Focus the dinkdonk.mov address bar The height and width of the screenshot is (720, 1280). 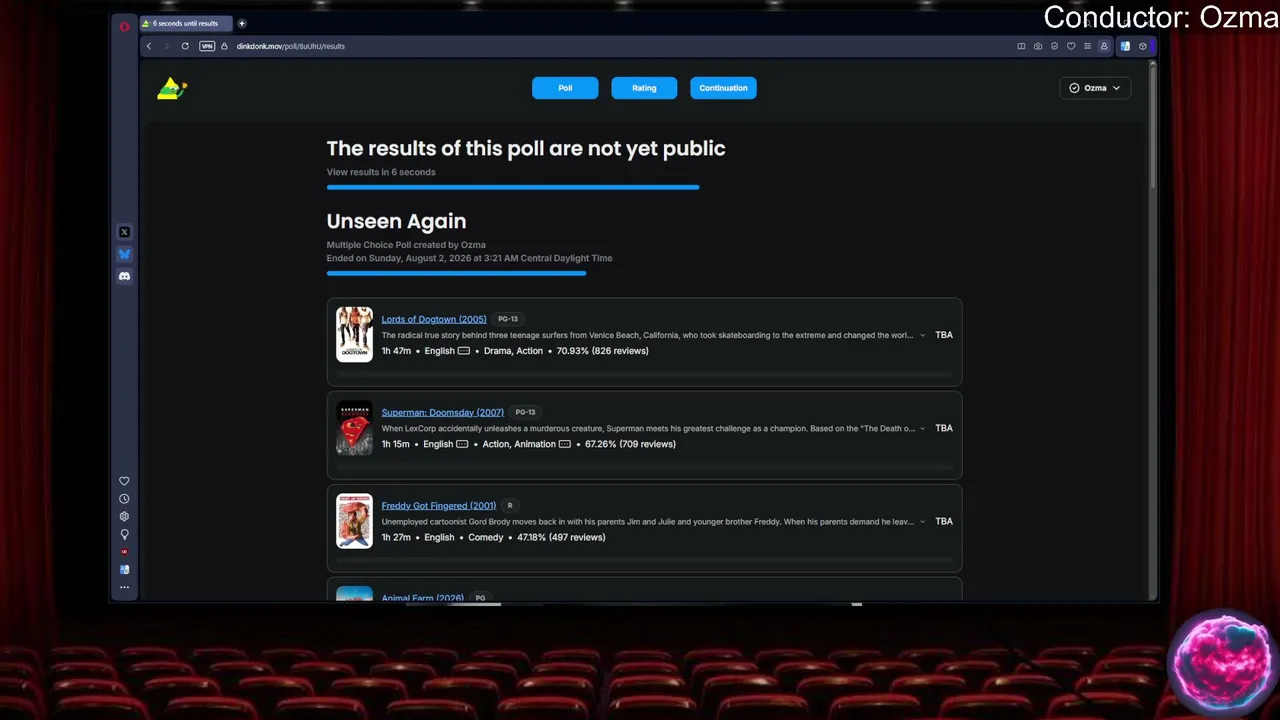click(290, 46)
